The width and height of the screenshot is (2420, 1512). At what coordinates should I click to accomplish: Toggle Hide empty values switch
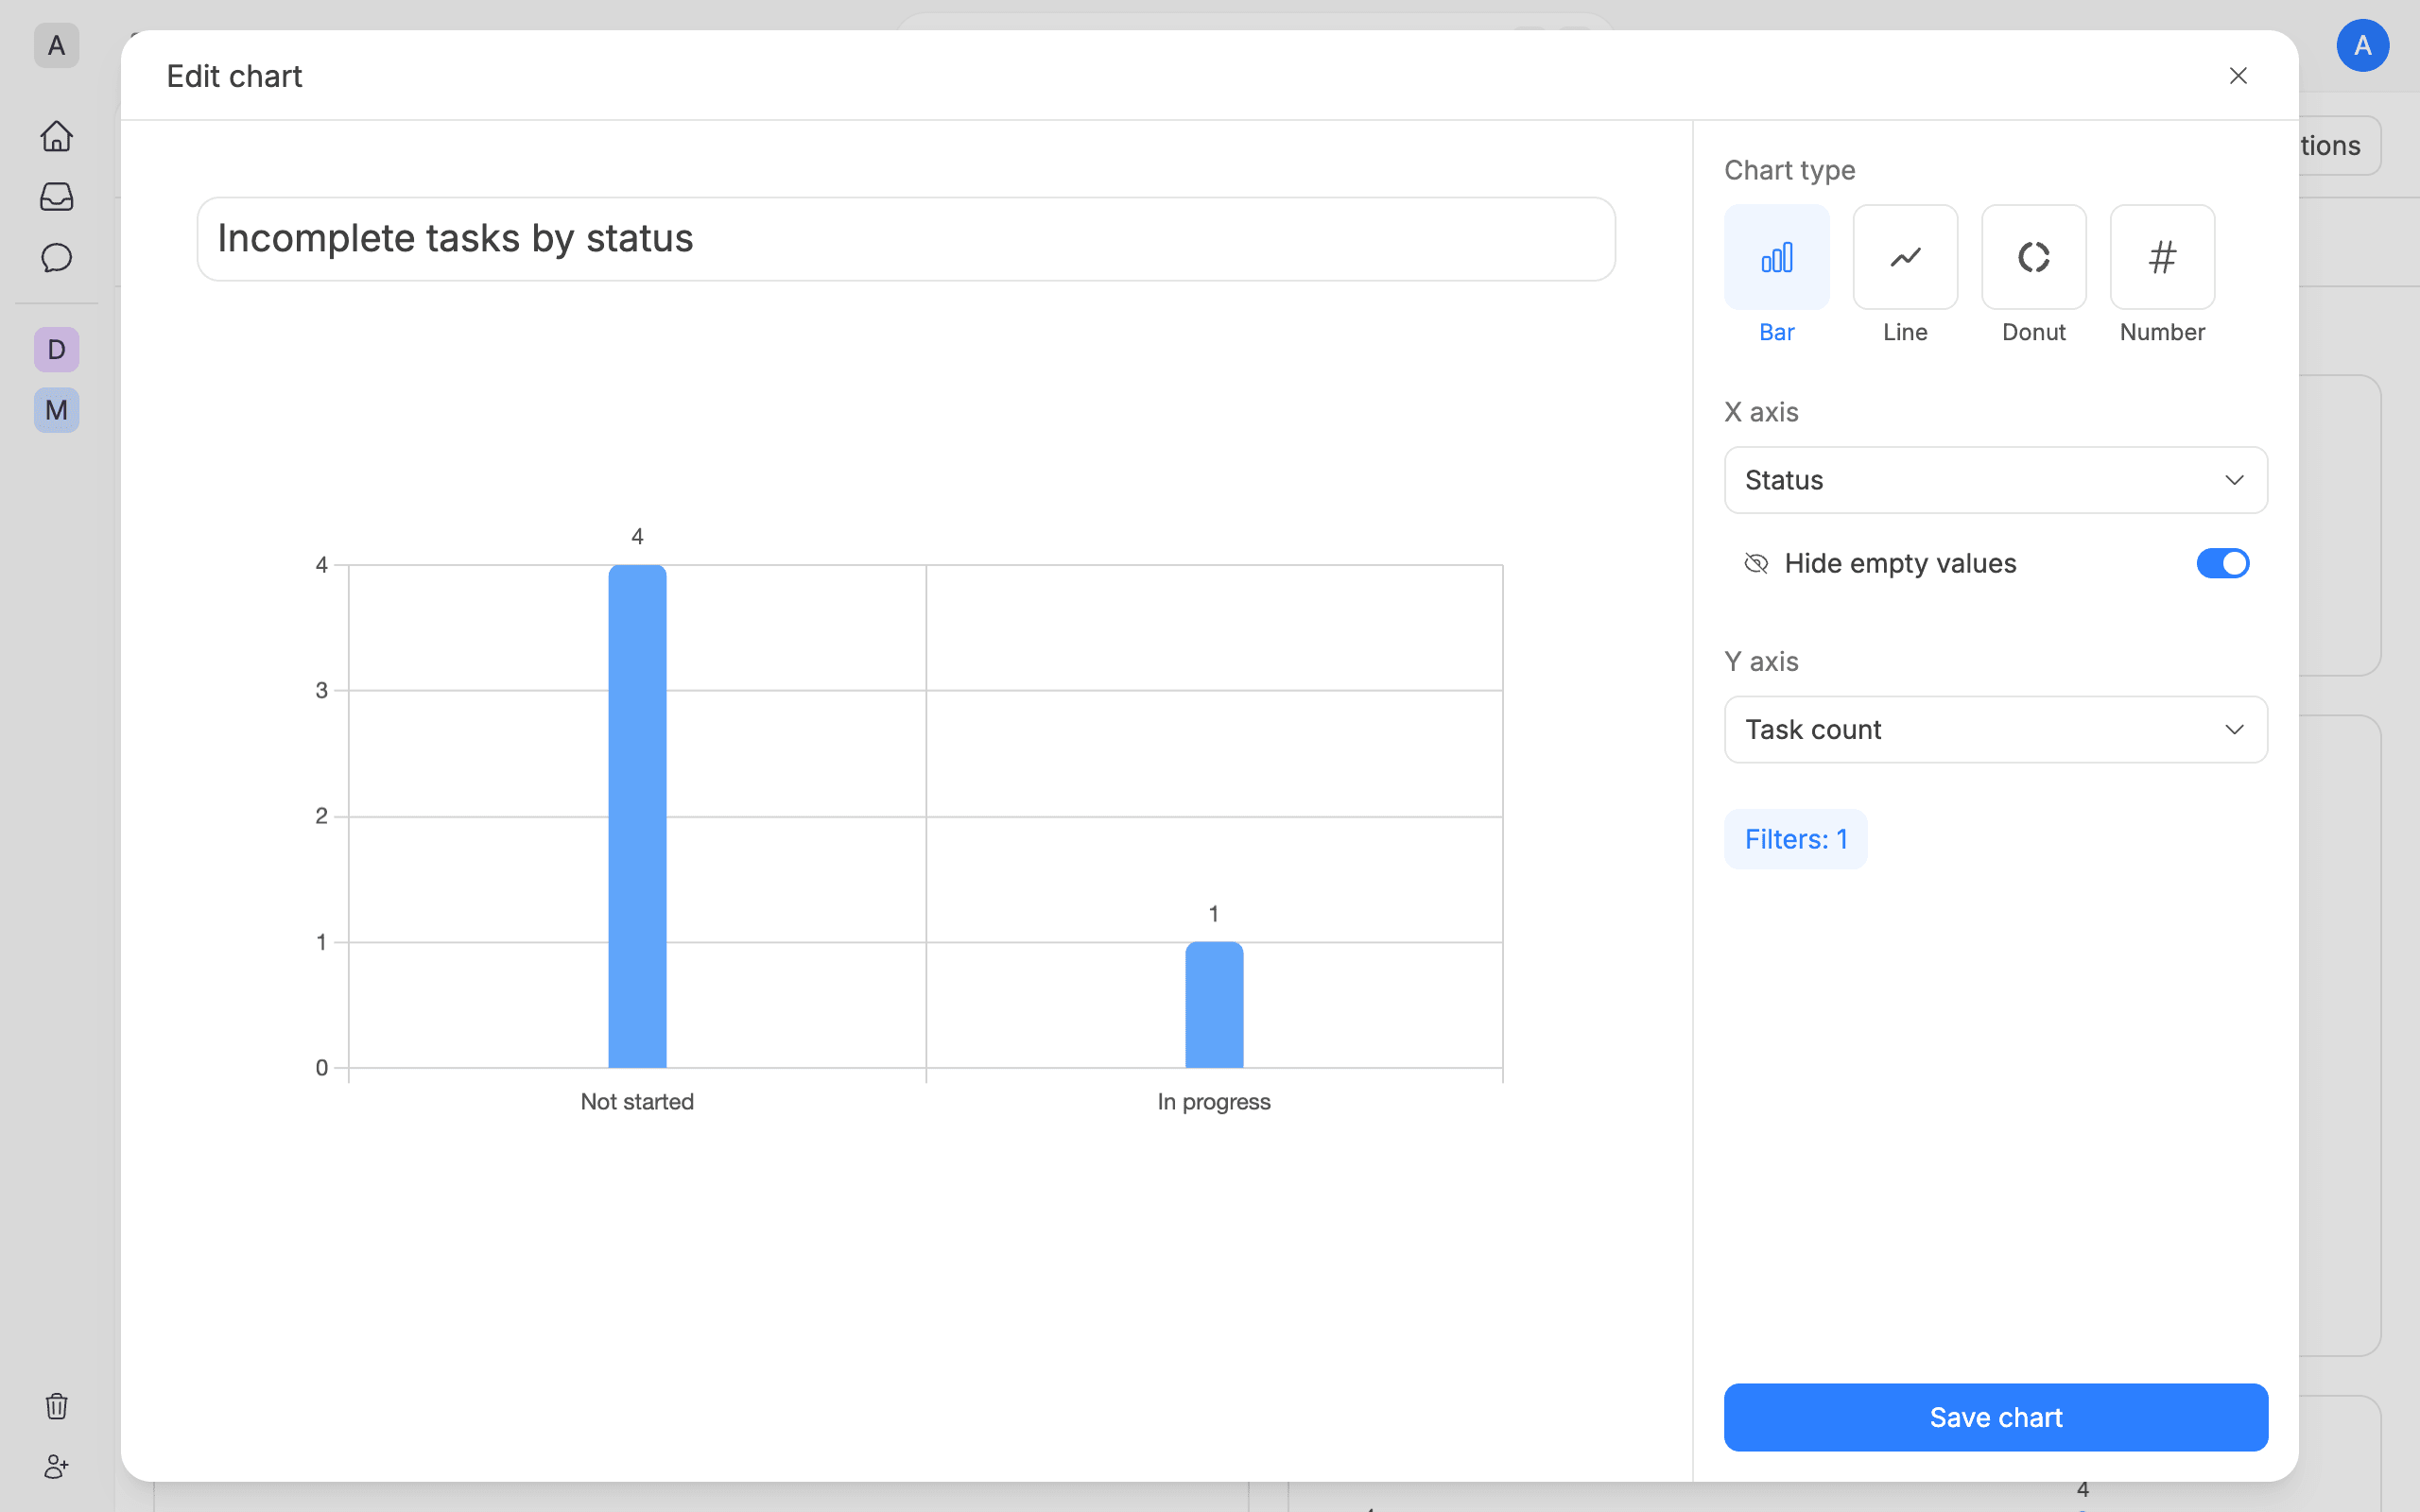2222,564
